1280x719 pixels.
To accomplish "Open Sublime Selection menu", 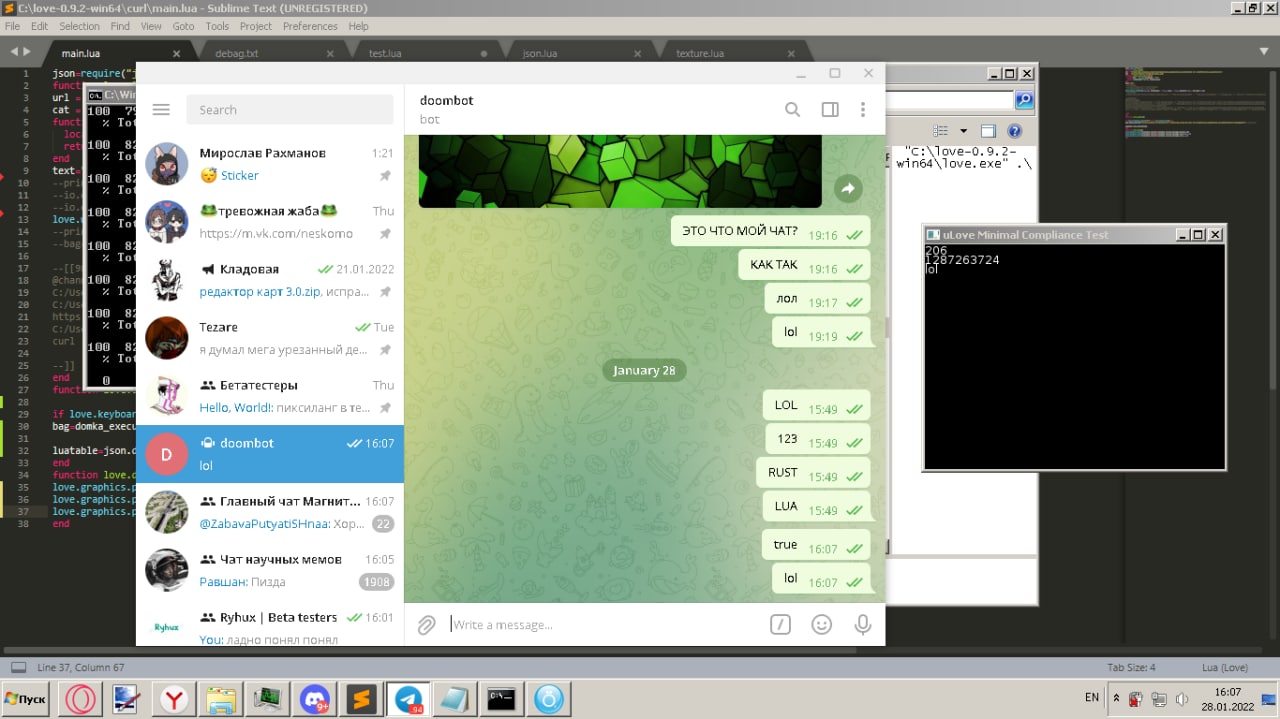I will (x=79, y=26).
